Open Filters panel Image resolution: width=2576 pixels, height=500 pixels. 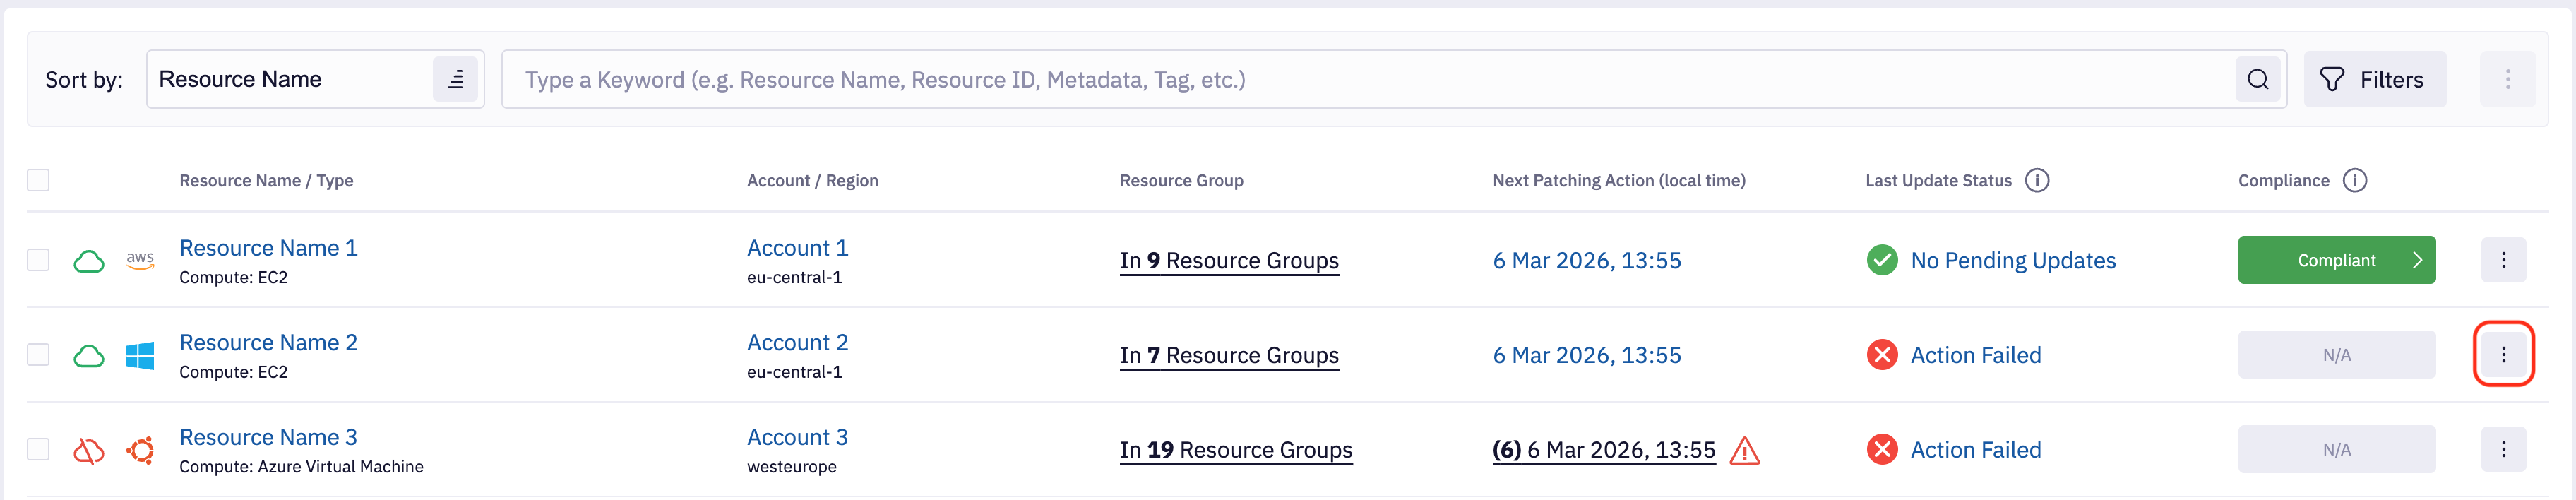point(2374,79)
